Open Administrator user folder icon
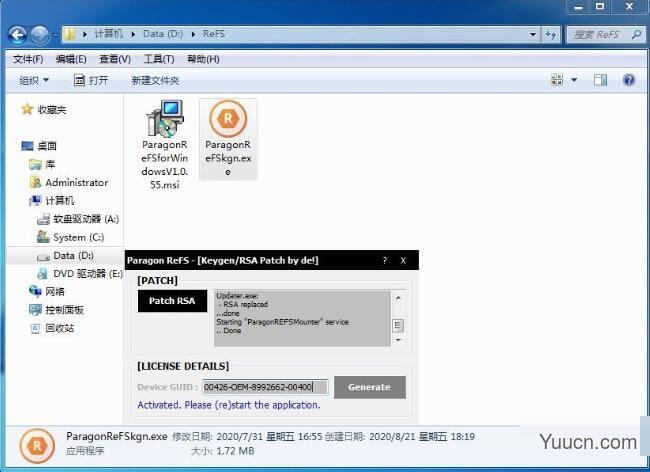The height and width of the screenshot is (472, 650). 35,182
